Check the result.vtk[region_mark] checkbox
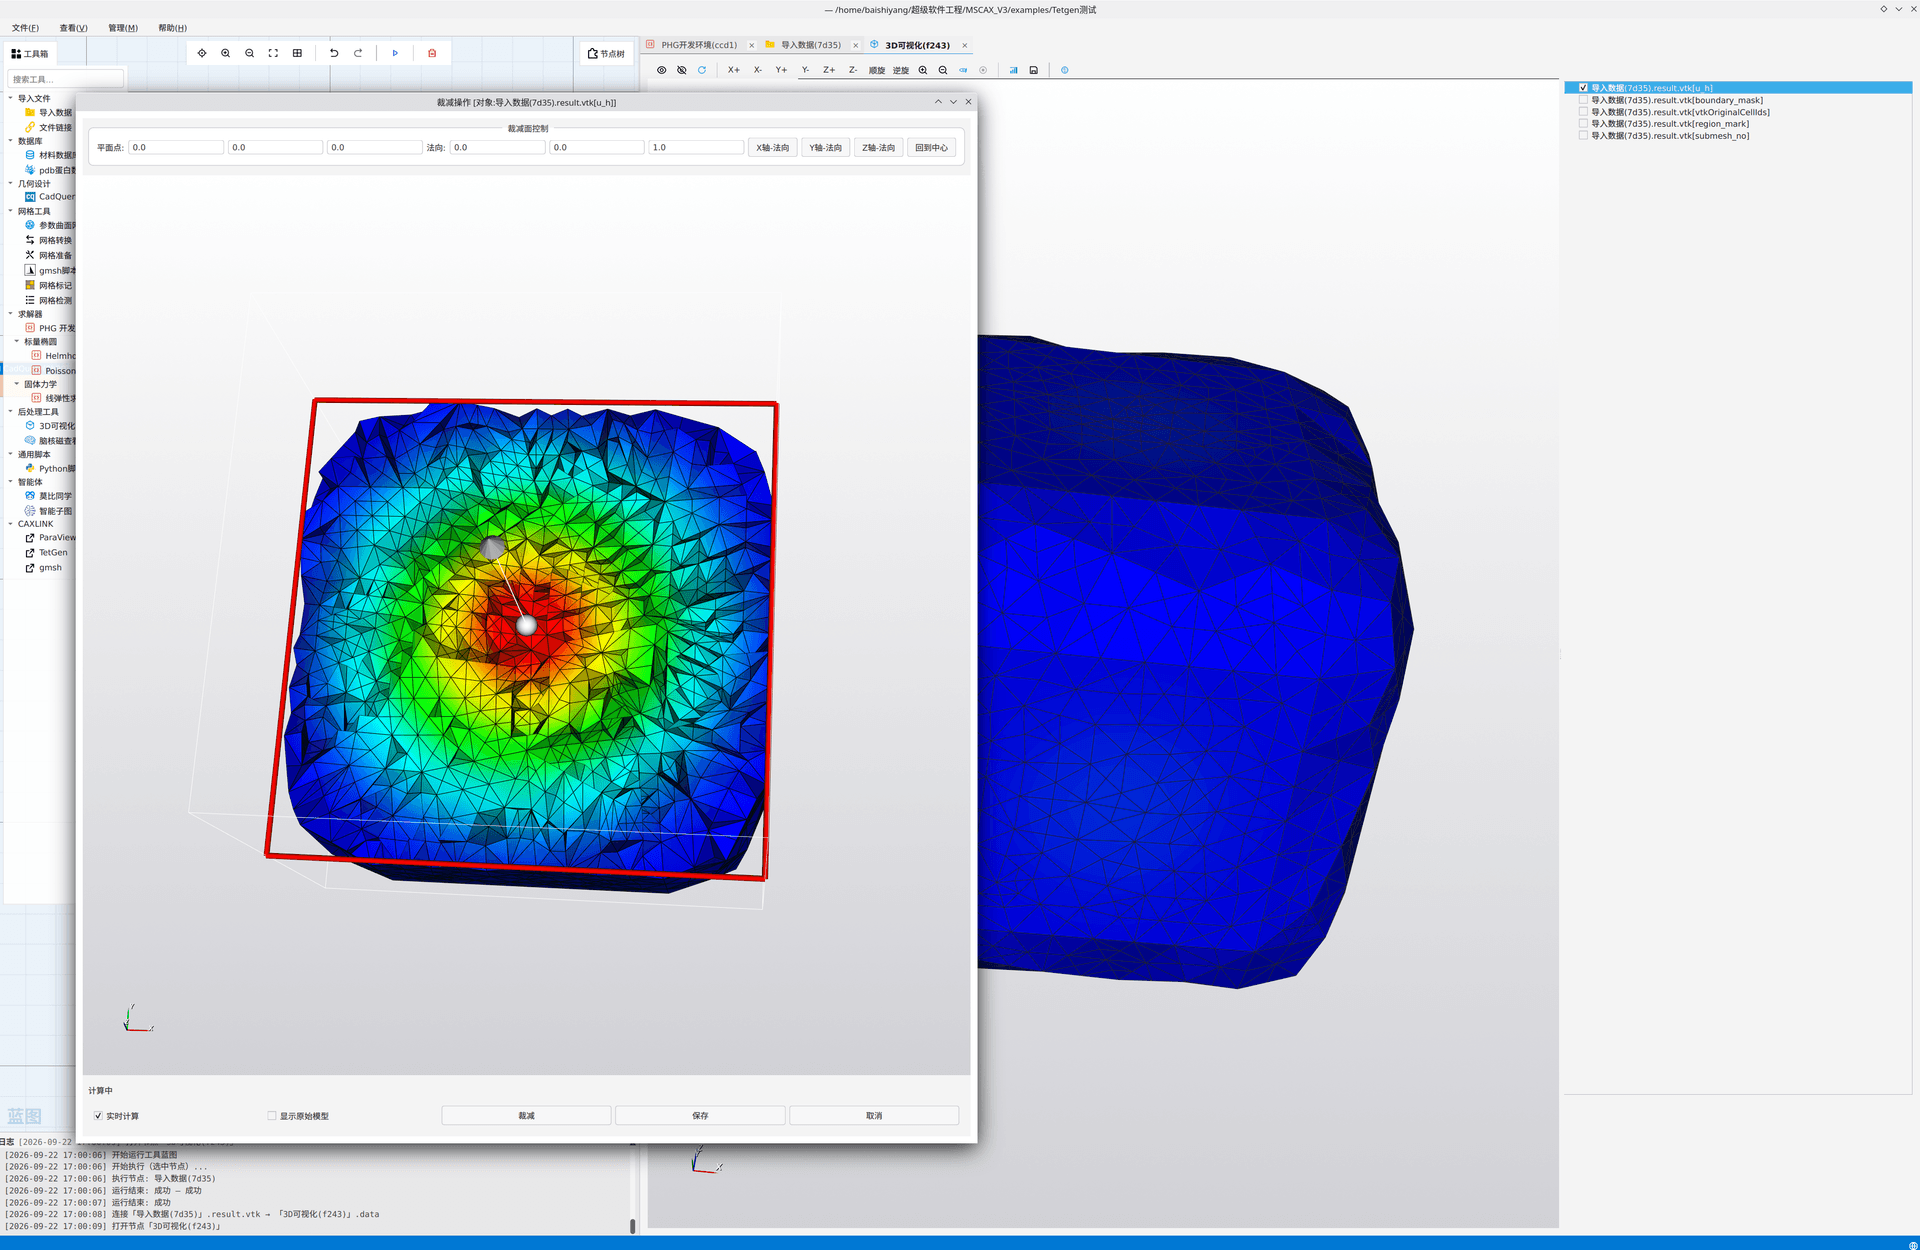 [x=1583, y=124]
